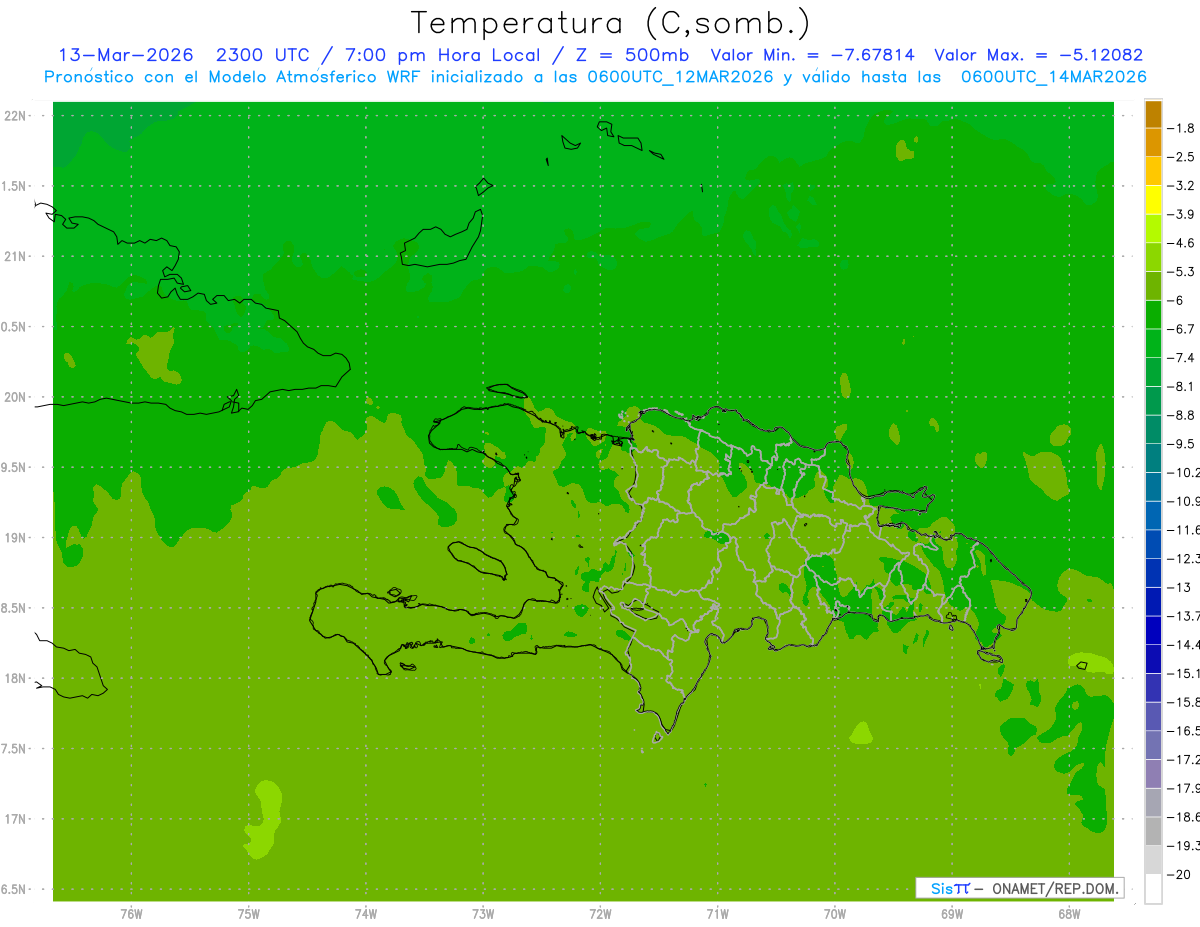Click the '20N' latitude label
The width and height of the screenshot is (1200, 927).
[16, 397]
